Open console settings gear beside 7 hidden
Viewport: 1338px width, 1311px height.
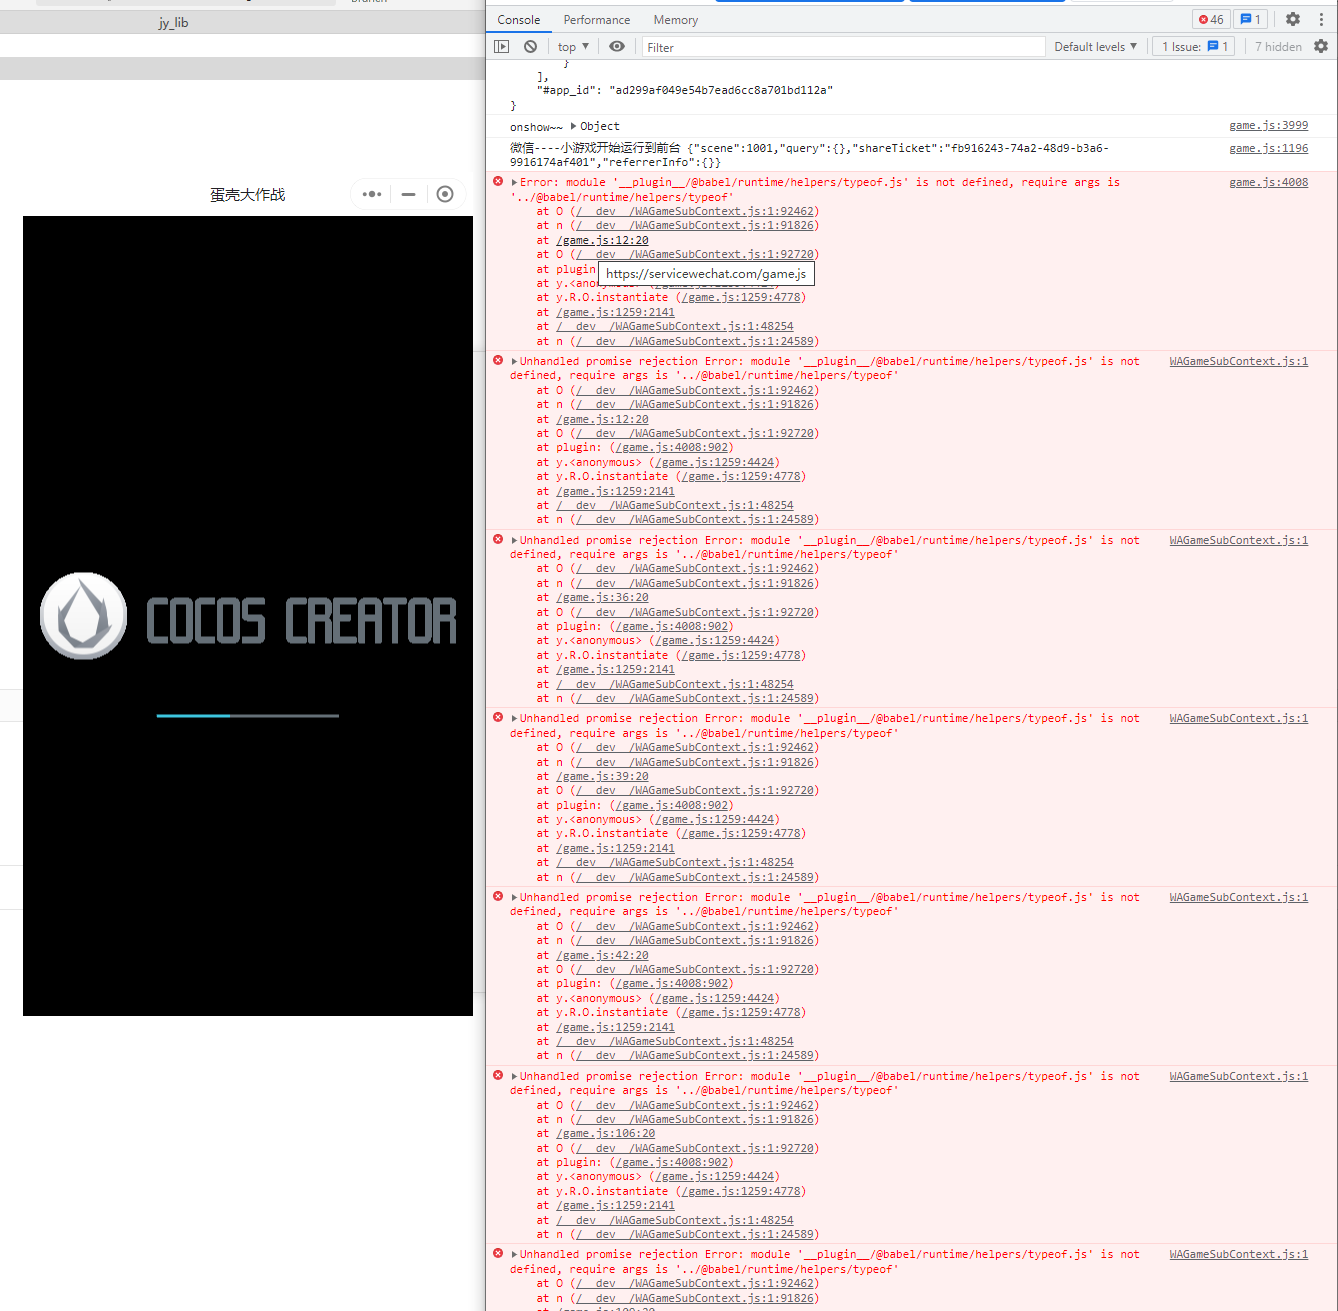coord(1321,46)
